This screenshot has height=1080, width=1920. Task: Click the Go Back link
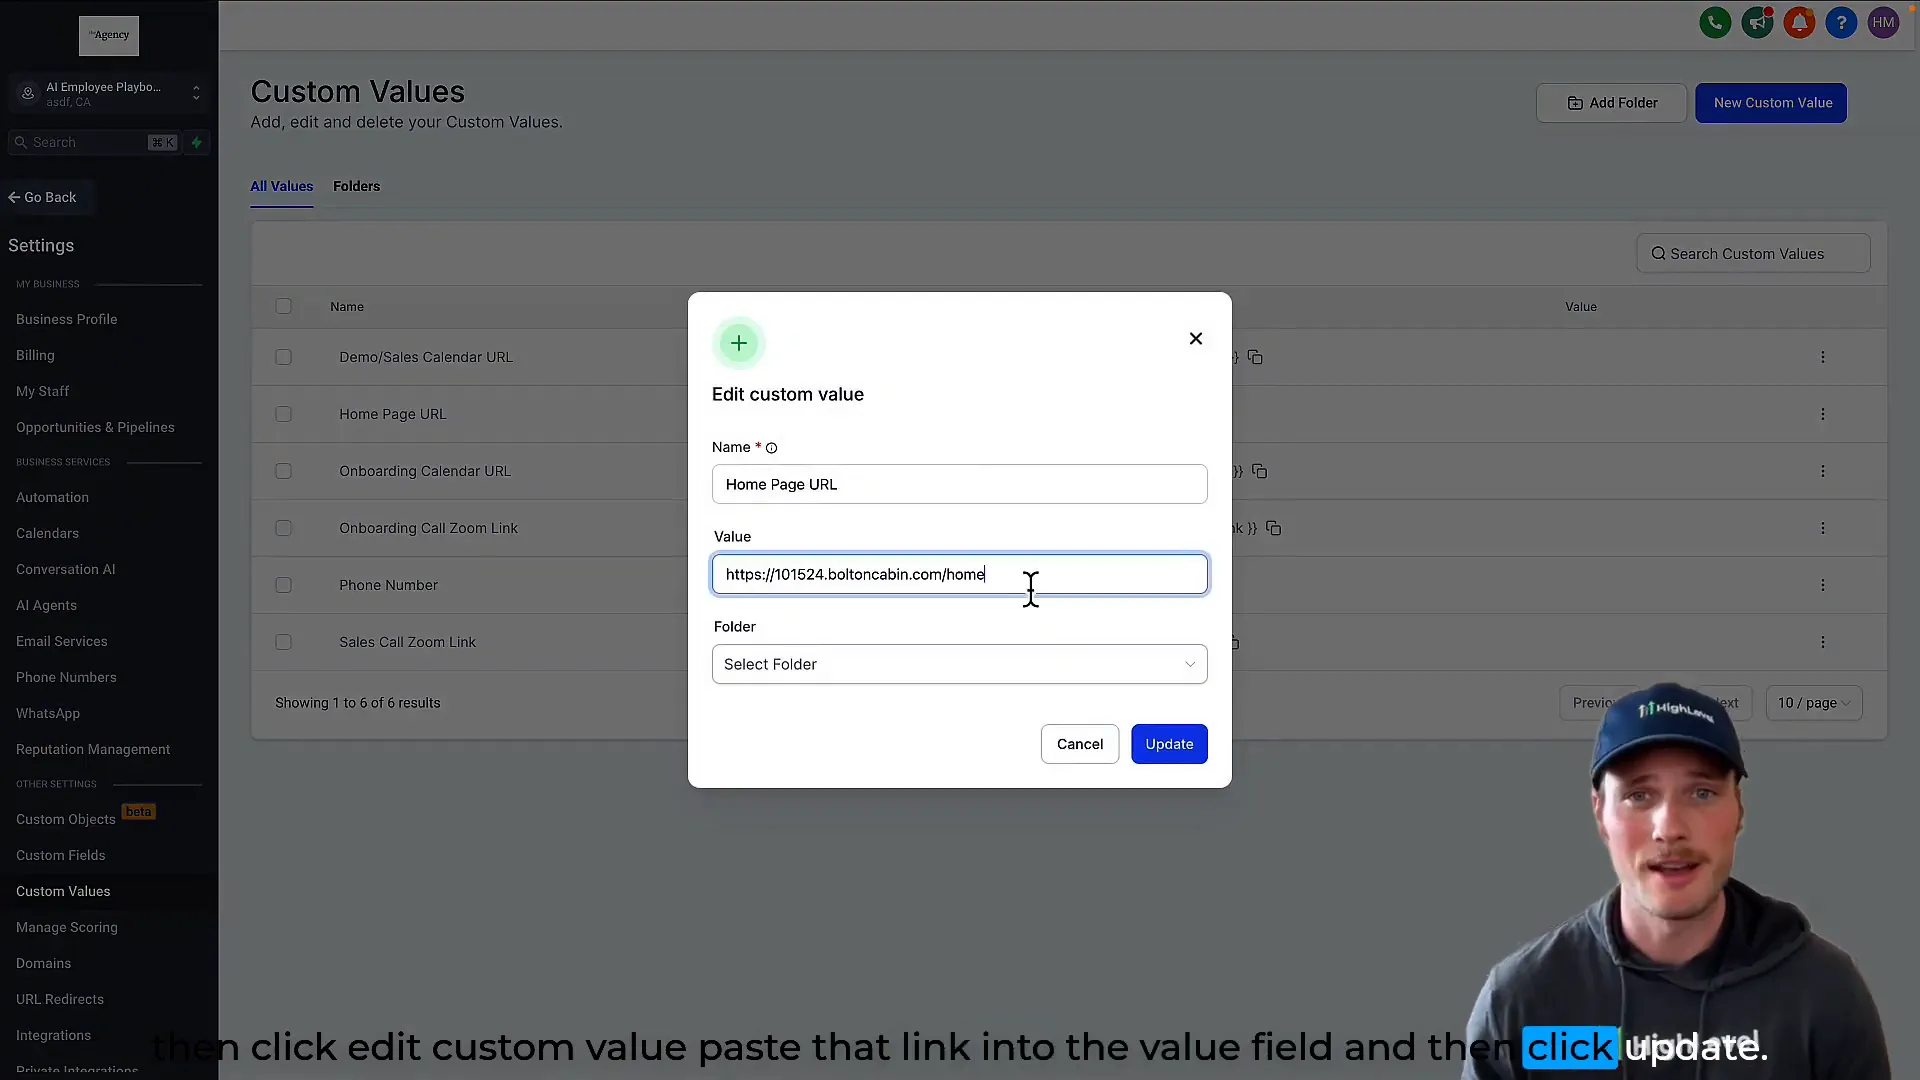point(42,197)
